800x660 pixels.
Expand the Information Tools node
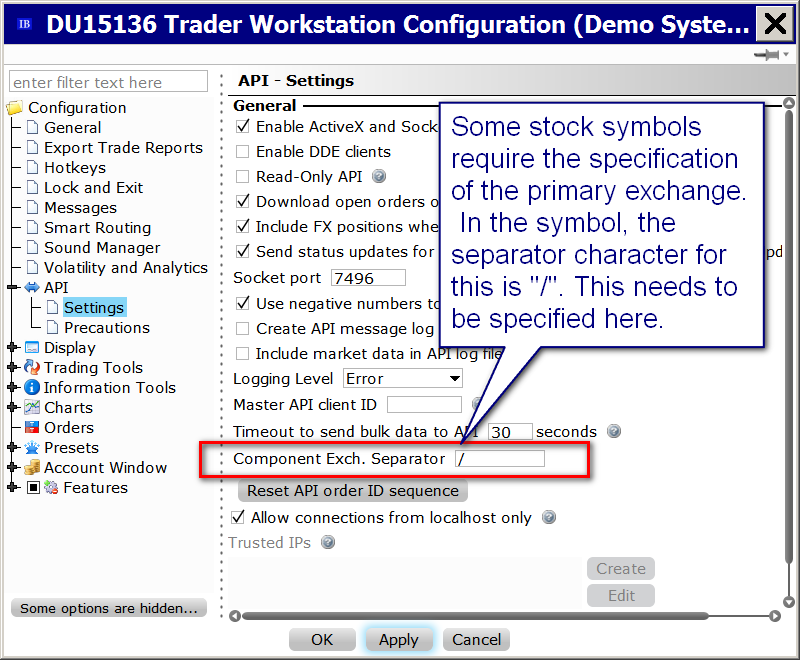click(13, 387)
